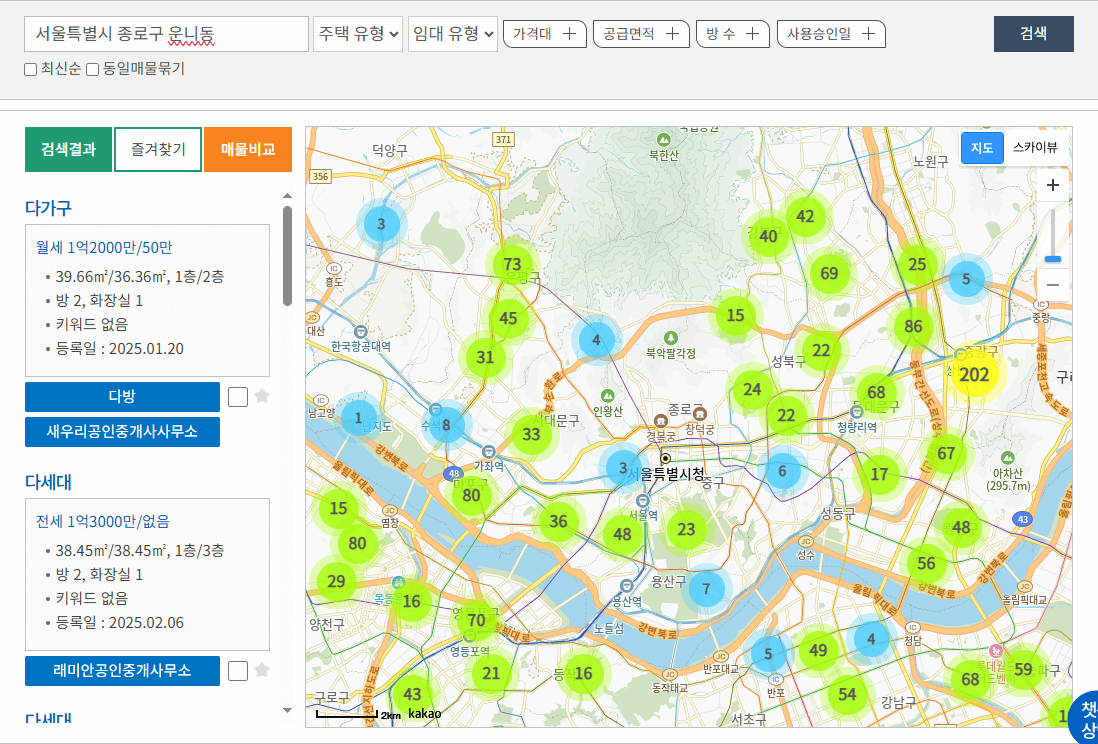Click cluster marker 40
The height and width of the screenshot is (744, 1098).
768,236
